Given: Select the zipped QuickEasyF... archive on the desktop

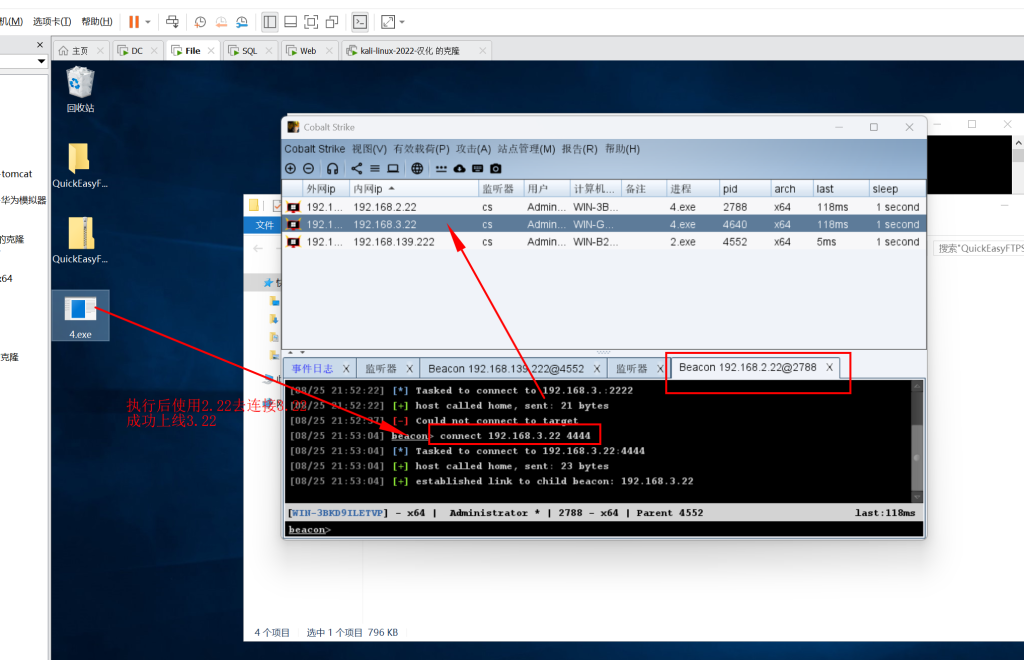Looking at the screenshot, I should (x=80, y=240).
